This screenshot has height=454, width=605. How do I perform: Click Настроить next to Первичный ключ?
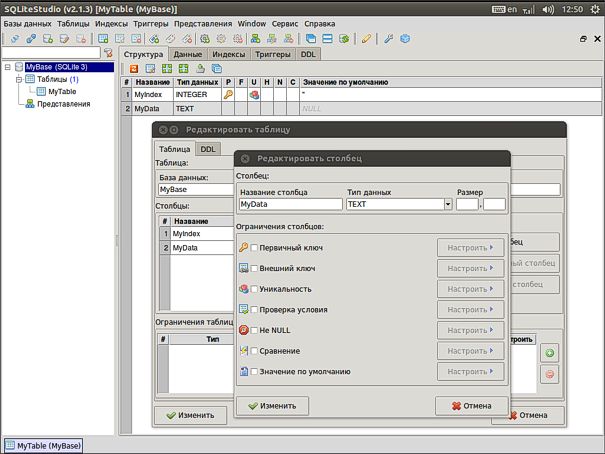(470, 248)
